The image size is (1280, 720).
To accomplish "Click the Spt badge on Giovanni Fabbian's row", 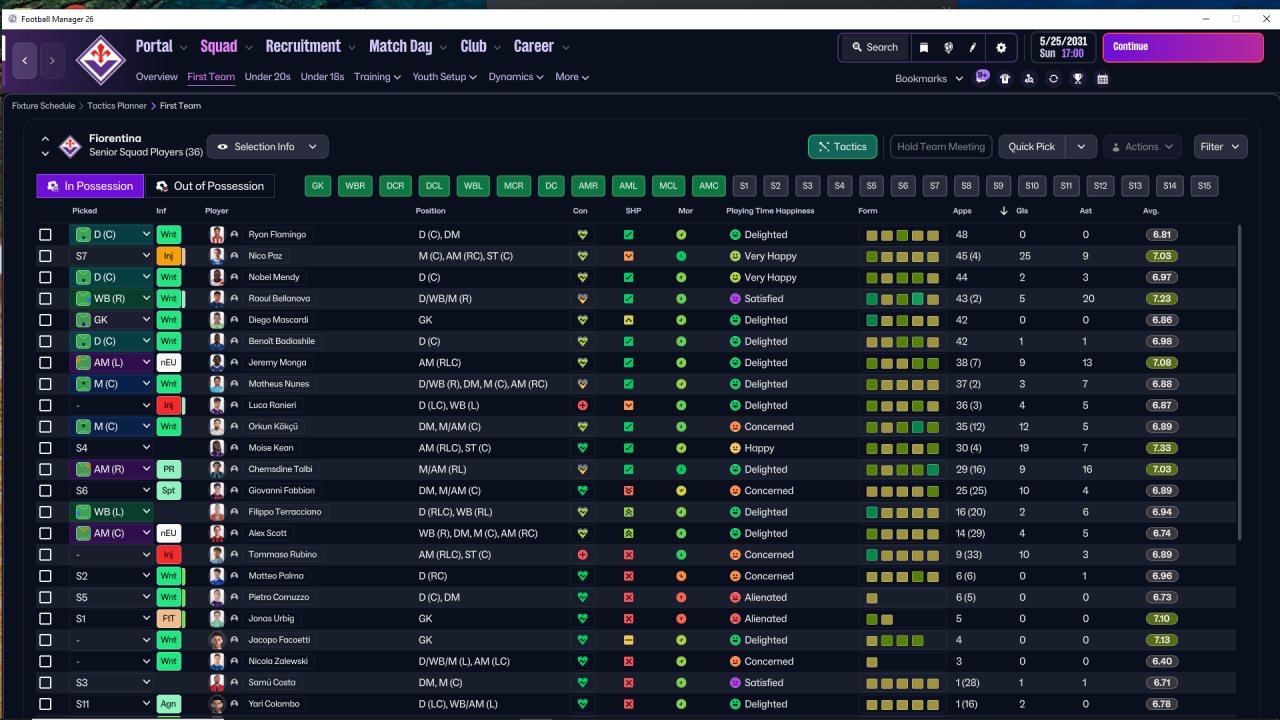I will [169, 491].
